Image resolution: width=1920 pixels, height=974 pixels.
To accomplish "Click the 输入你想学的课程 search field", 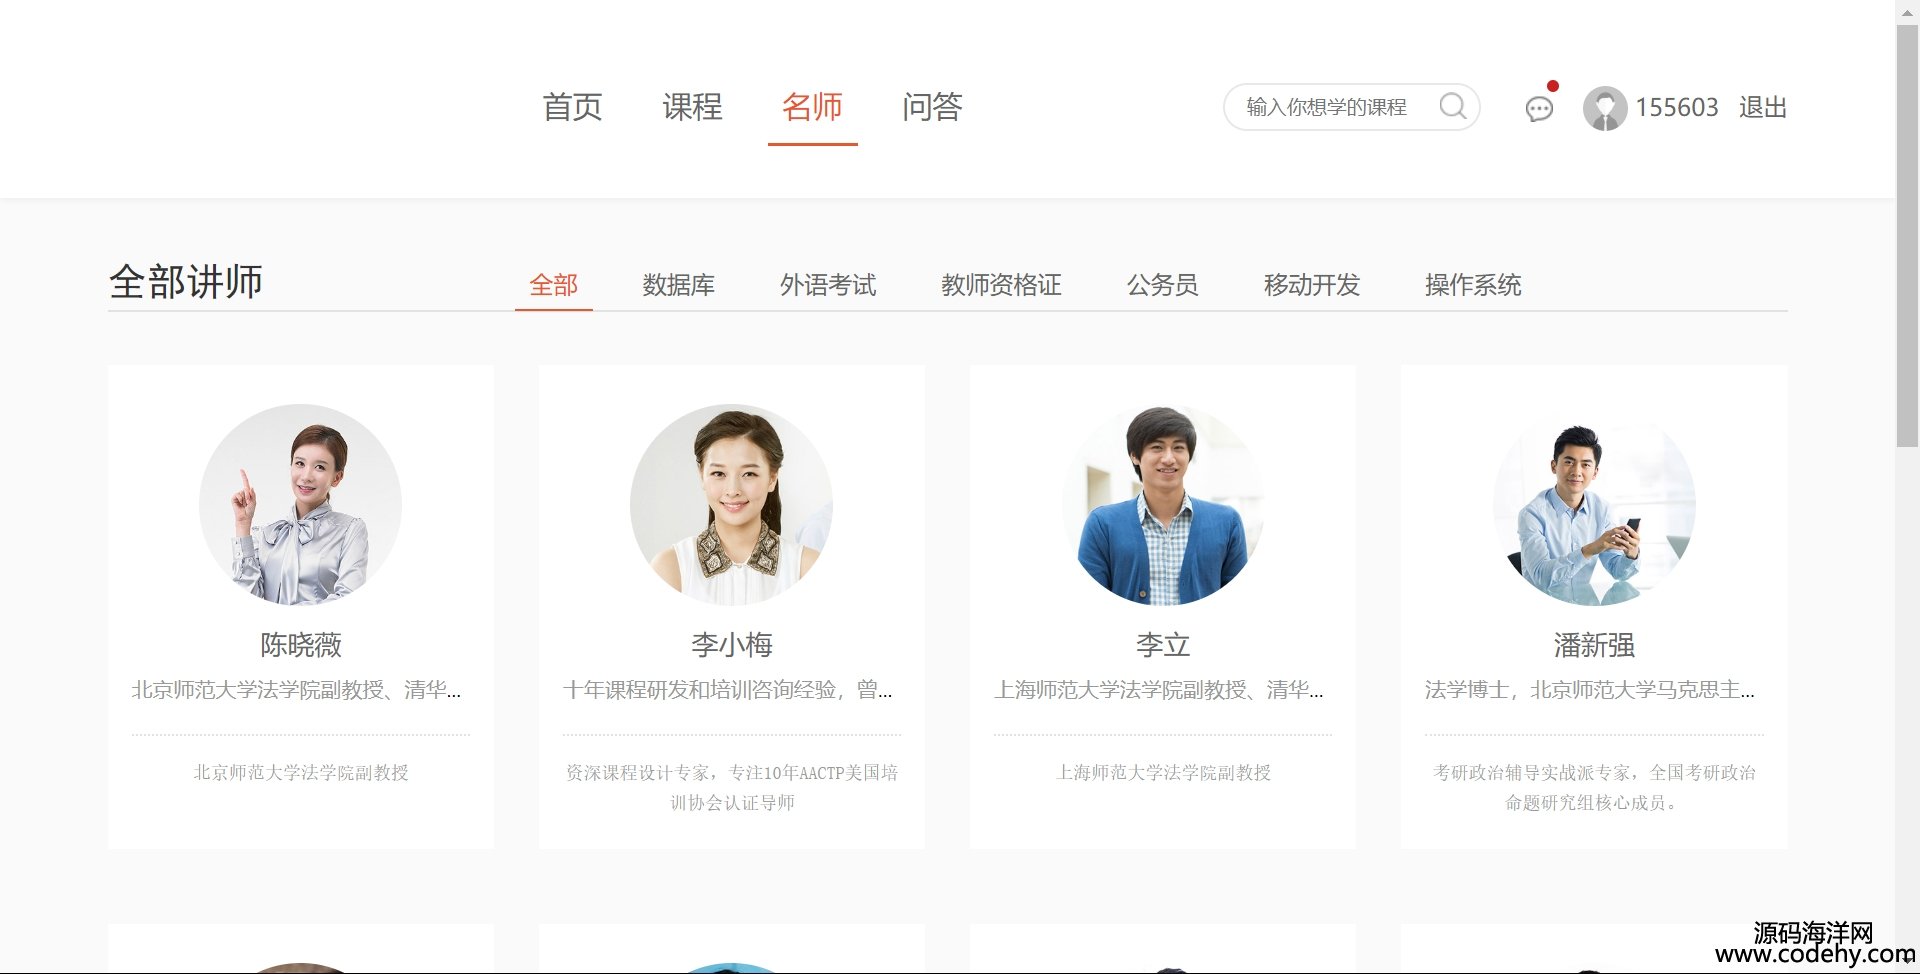I will tap(1351, 107).
